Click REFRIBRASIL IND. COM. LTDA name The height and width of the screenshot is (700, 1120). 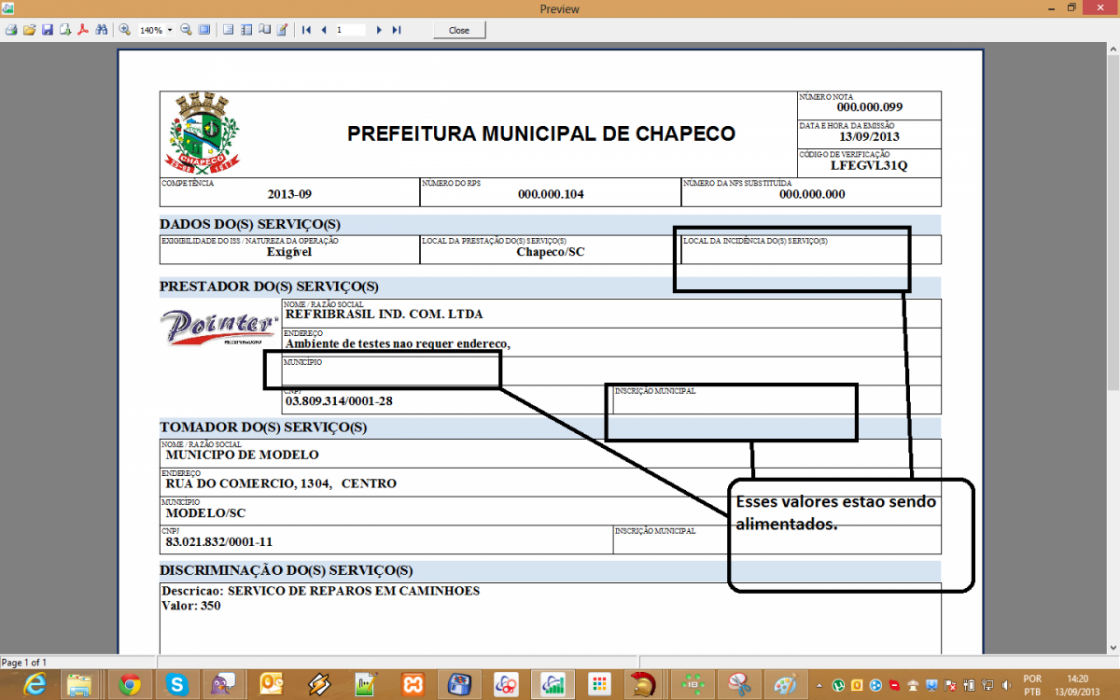(x=384, y=314)
